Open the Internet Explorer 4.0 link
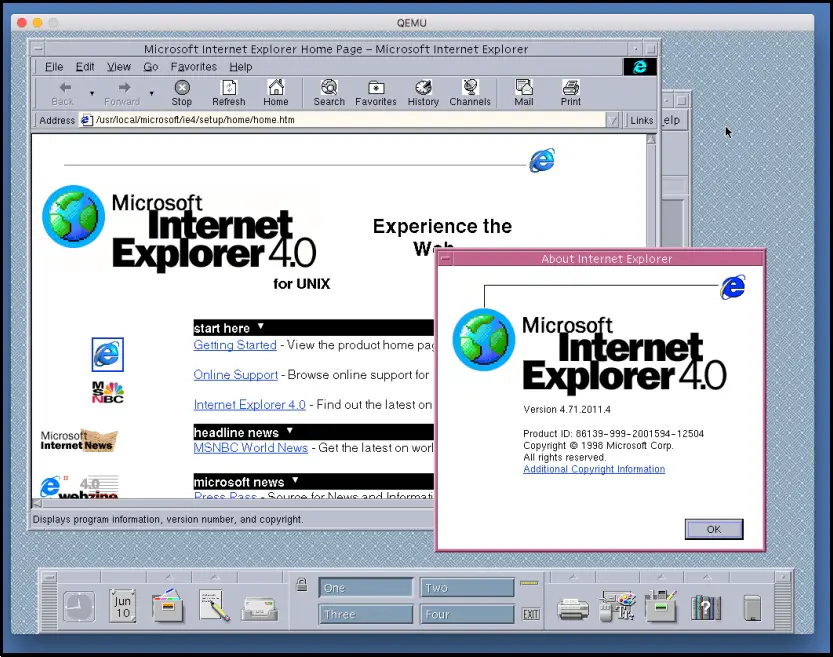 [249, 405]
